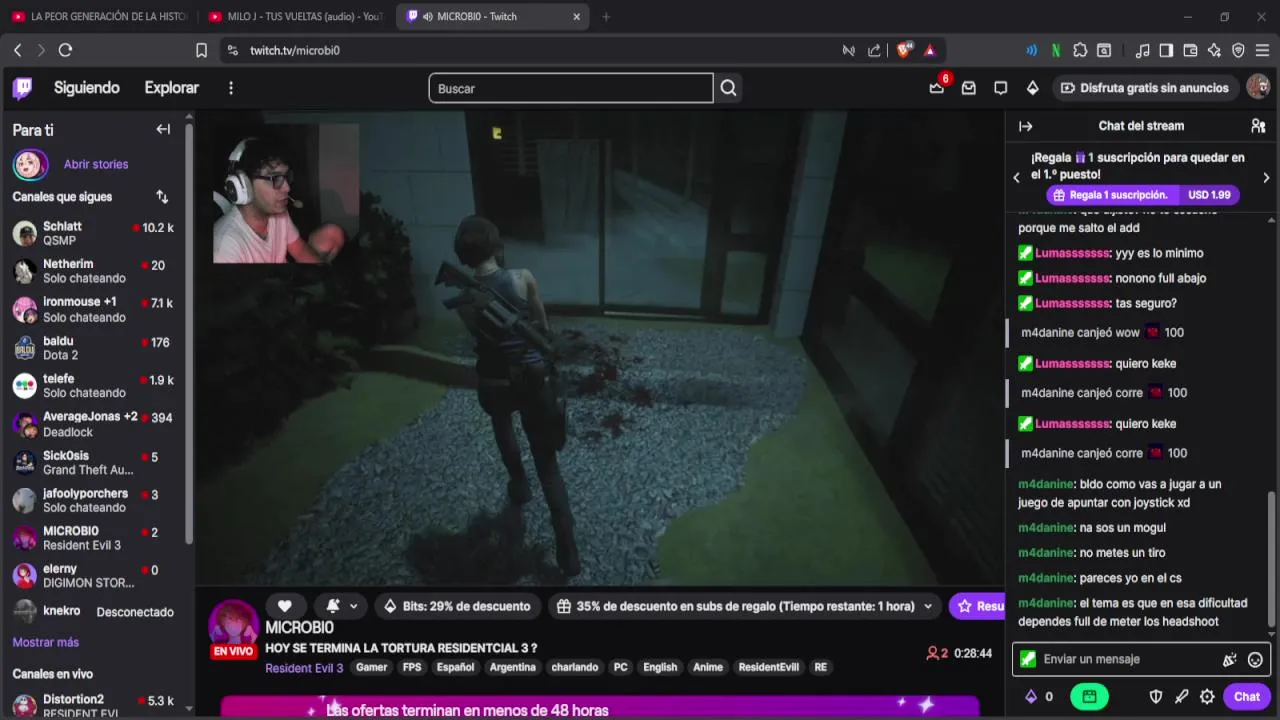Go to Twitch home via logo
The image size is (1280, 720).
pyautogui.click(x=23, y=88)
